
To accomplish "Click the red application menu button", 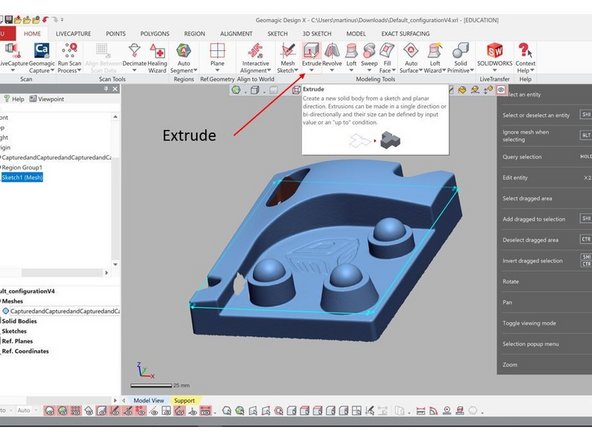I will point(7,34).
